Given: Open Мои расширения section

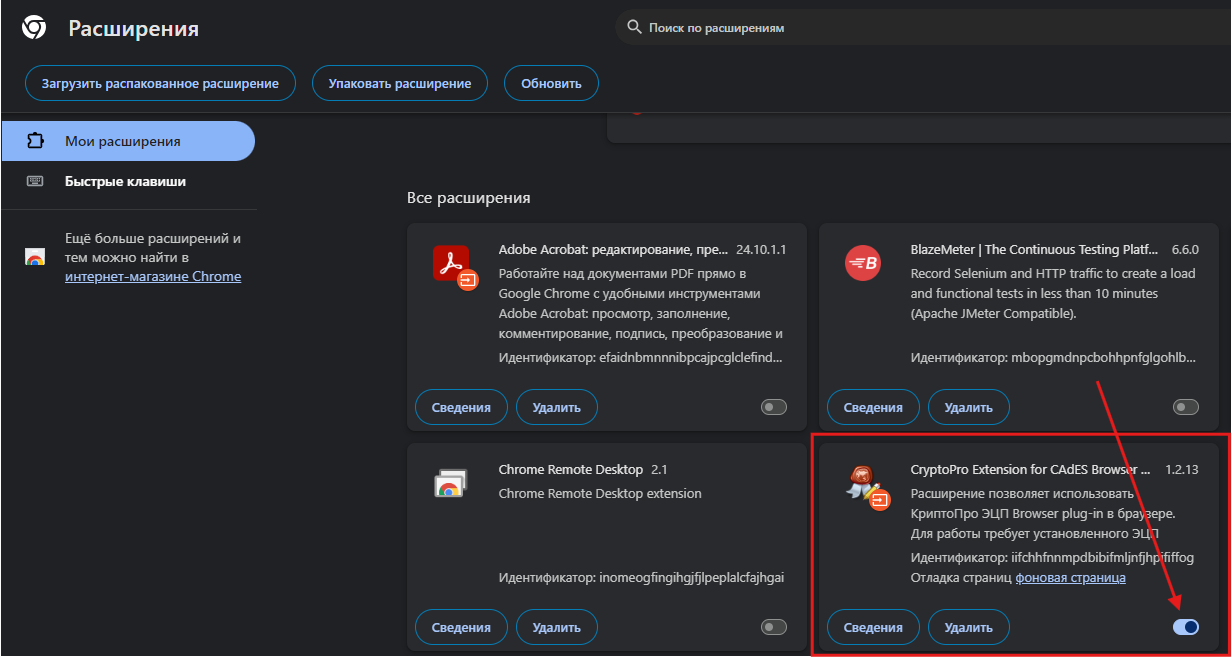Looking at the screenshot, I should click(128, 141).
